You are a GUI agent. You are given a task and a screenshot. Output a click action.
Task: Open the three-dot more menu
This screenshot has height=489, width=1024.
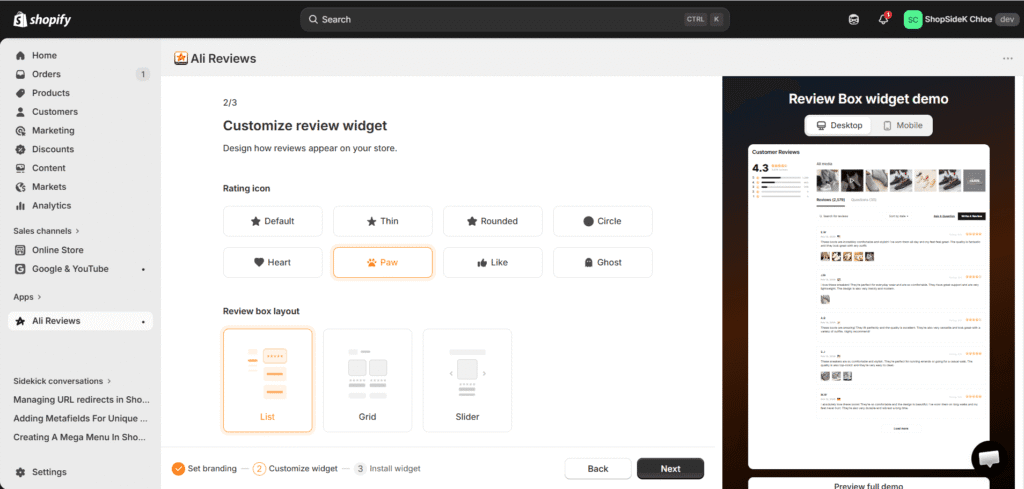[1008, 59]
